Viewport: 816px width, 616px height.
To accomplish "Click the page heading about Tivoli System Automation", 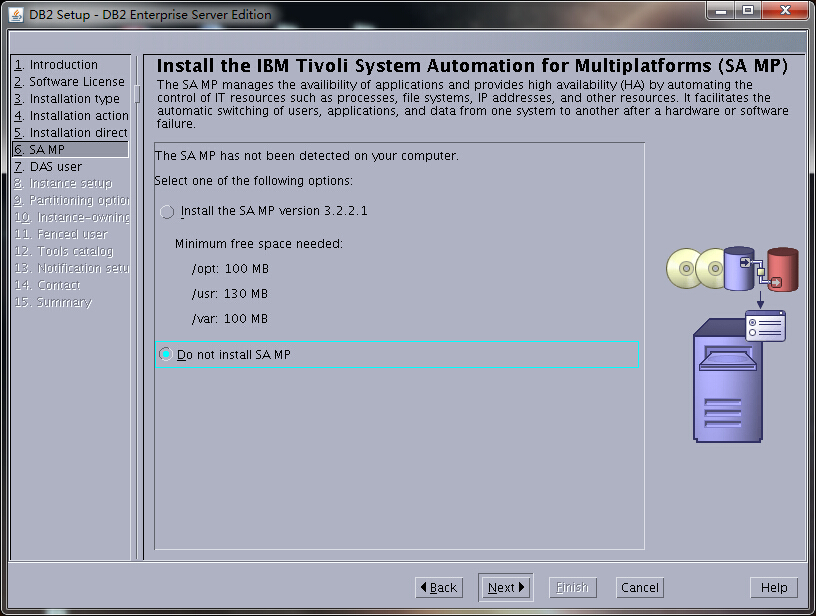I will pyautogui.click(x=472, y=66).
